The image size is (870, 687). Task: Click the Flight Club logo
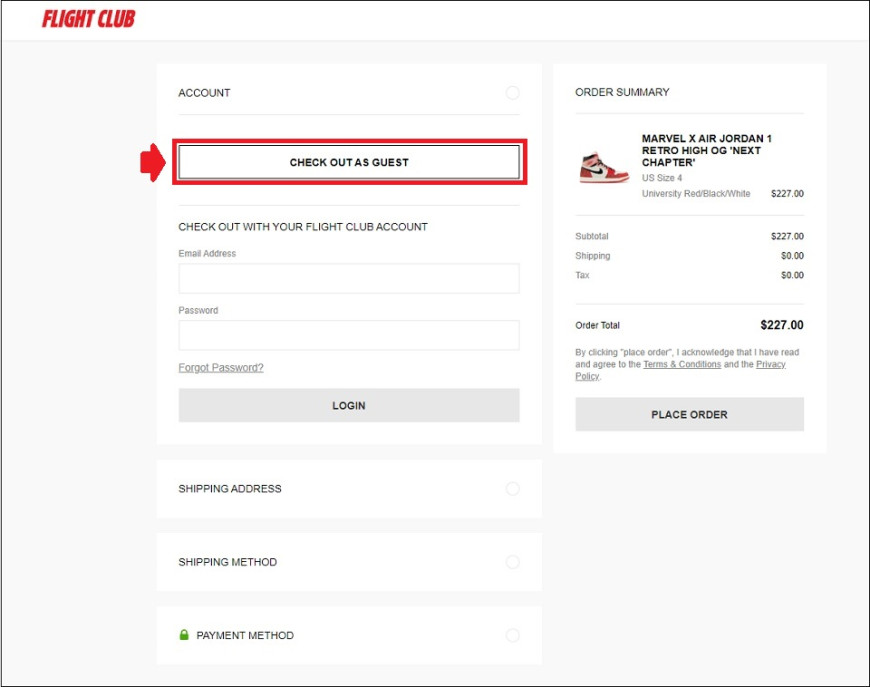88,19
